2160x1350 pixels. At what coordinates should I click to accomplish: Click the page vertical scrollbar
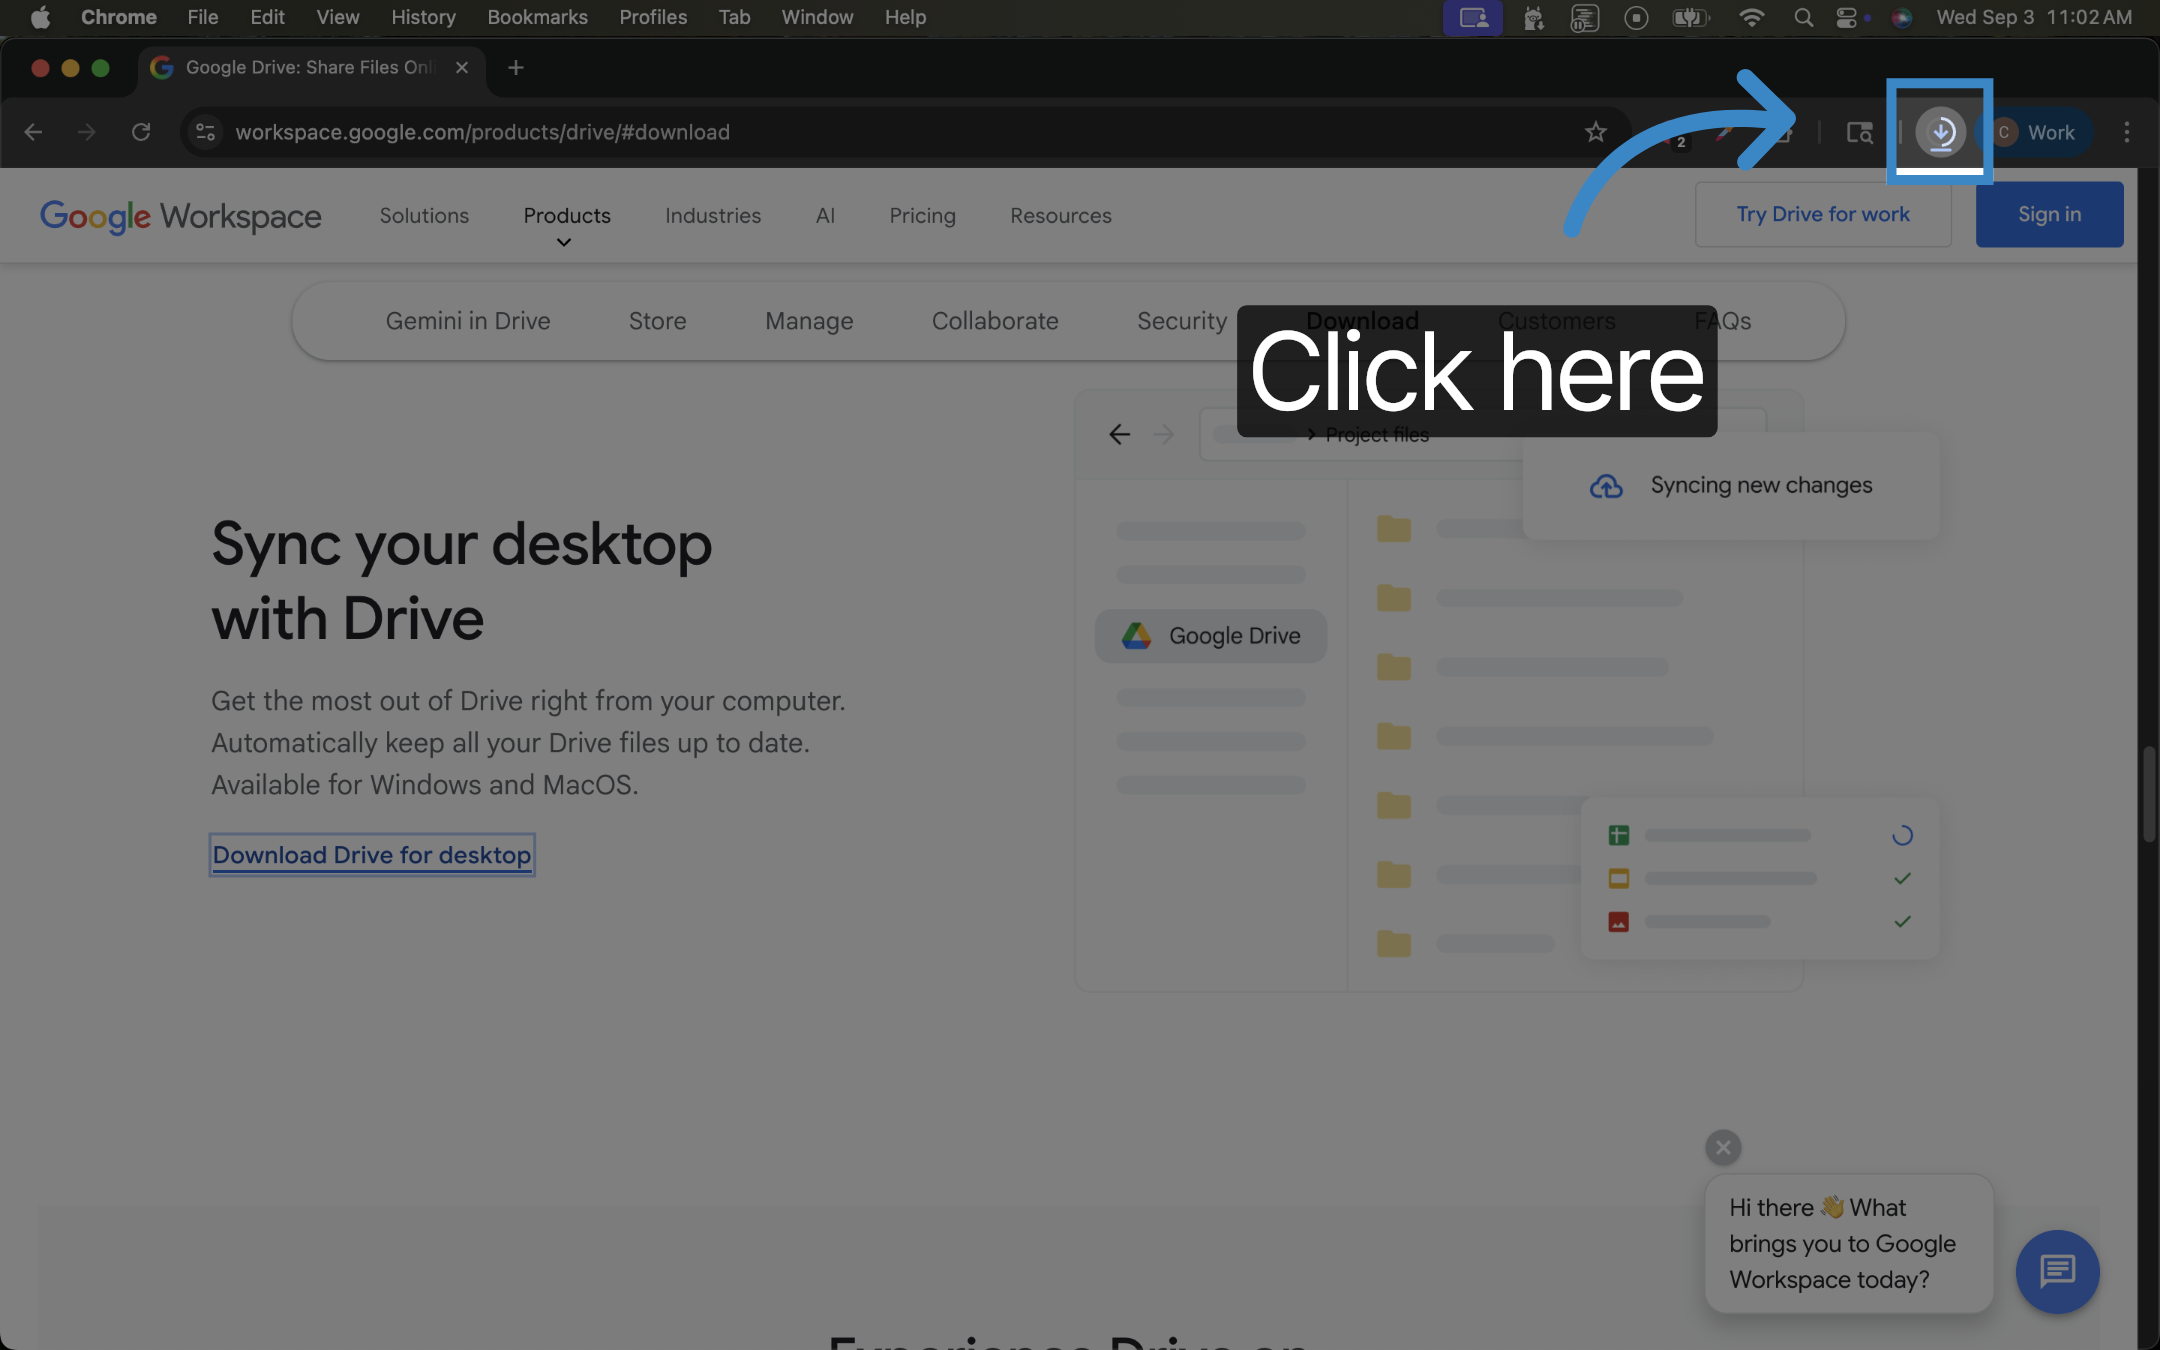point(2148,795)
